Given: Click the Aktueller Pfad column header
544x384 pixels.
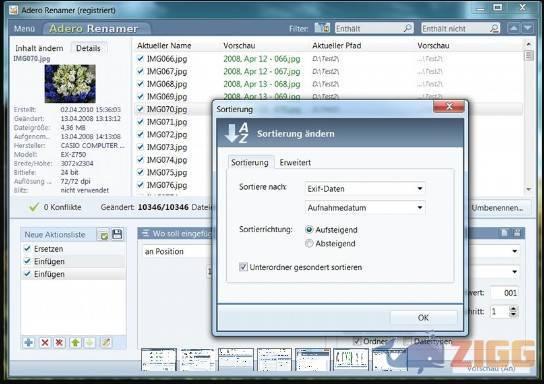Looking at the screenshot, I should click(x=337, y=45).
